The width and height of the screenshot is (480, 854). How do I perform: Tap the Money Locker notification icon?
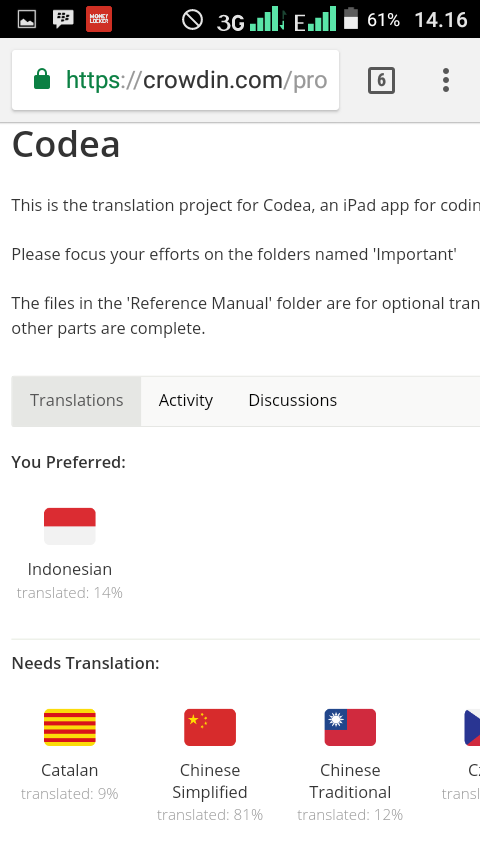point(99,19)
